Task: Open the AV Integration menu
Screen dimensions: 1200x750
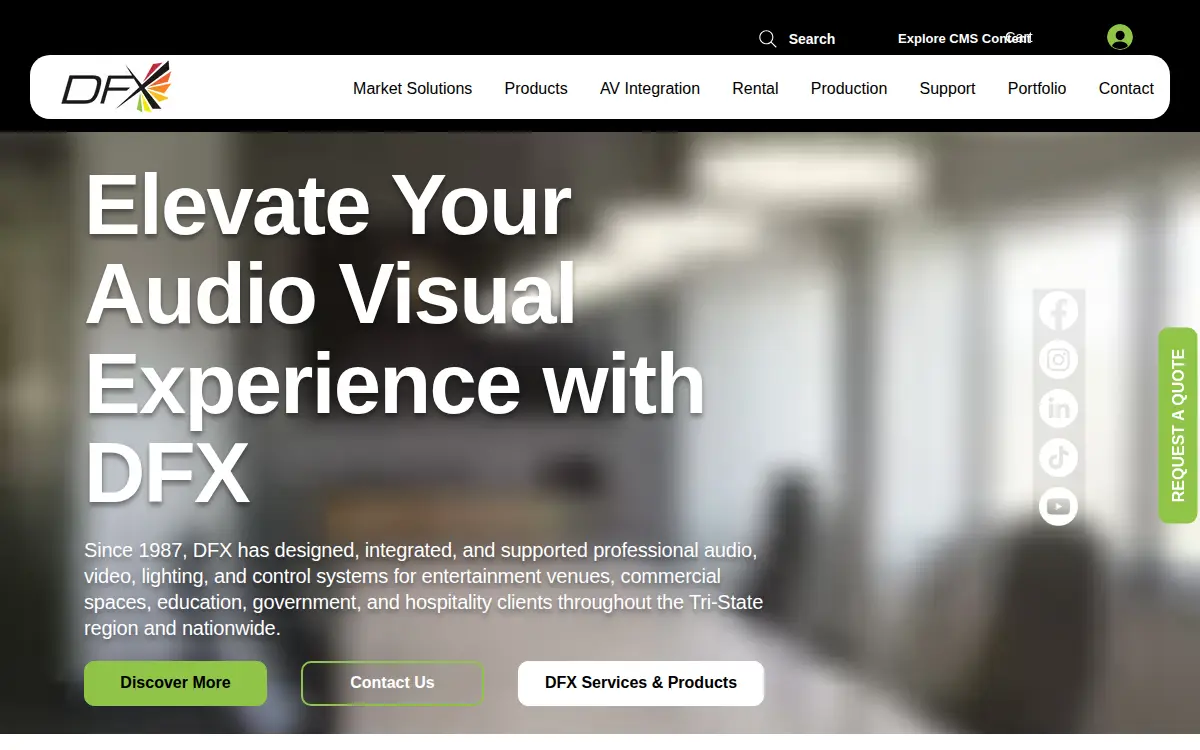Action: click(x=650, y=88)
